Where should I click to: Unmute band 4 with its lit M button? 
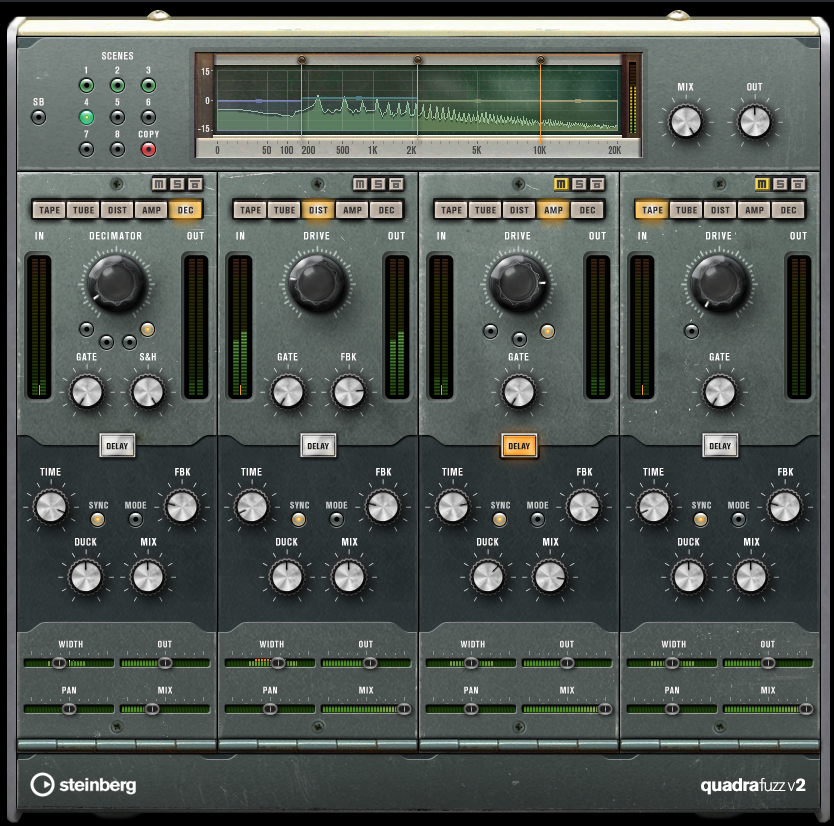coord(762,184)
